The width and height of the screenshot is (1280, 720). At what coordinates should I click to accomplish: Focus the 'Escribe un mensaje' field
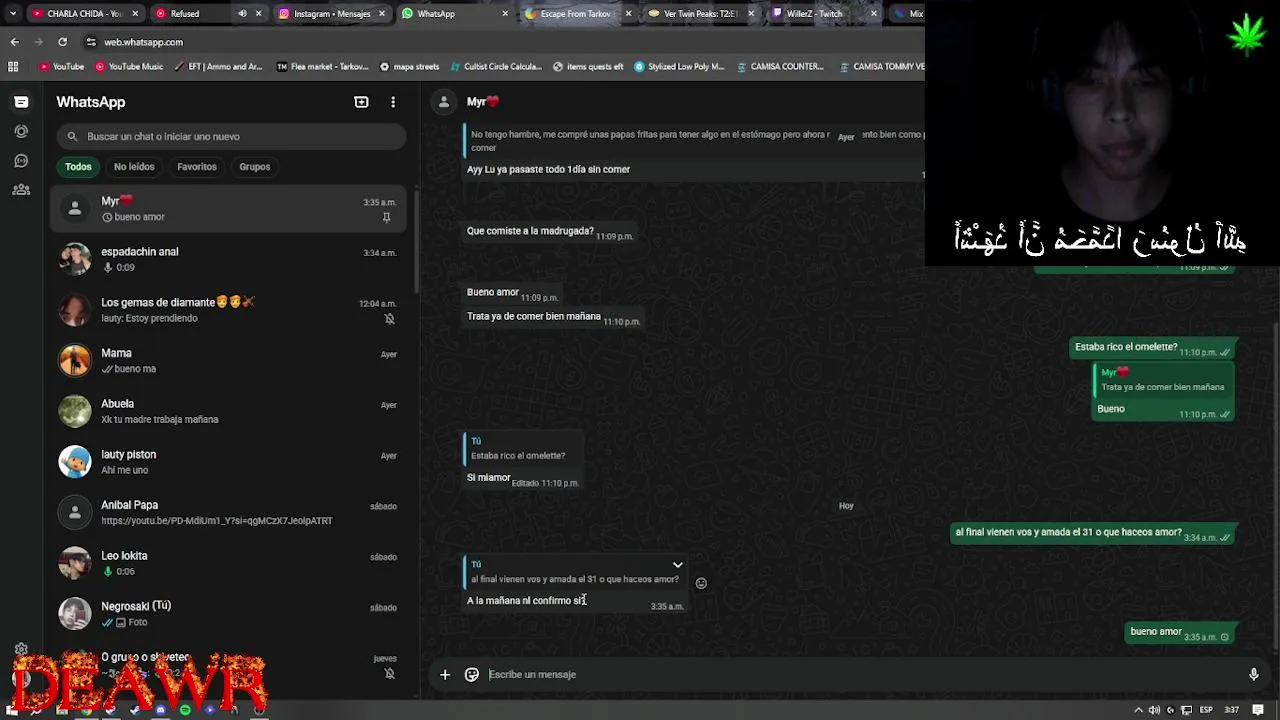pyautogui.click(x=860, y=674)
